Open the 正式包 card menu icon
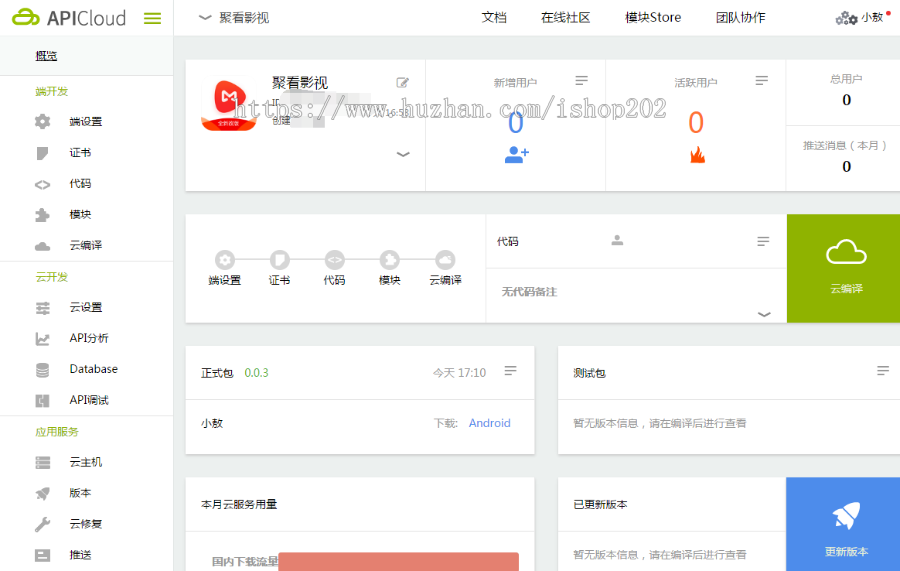Image resolution: width=900 pixels, height=571 pixels. tap(510, 371)
